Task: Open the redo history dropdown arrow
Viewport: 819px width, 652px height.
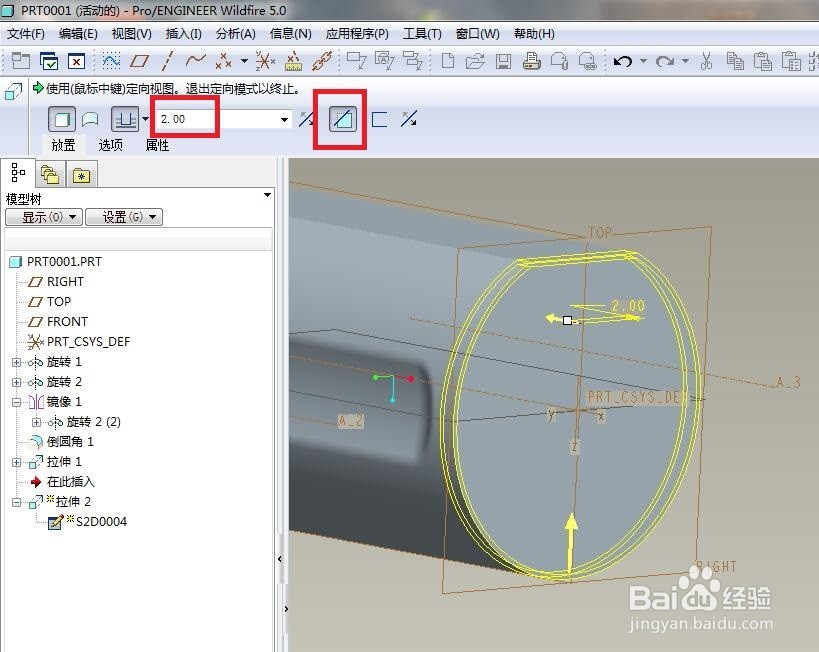Action: pos(685,61)
